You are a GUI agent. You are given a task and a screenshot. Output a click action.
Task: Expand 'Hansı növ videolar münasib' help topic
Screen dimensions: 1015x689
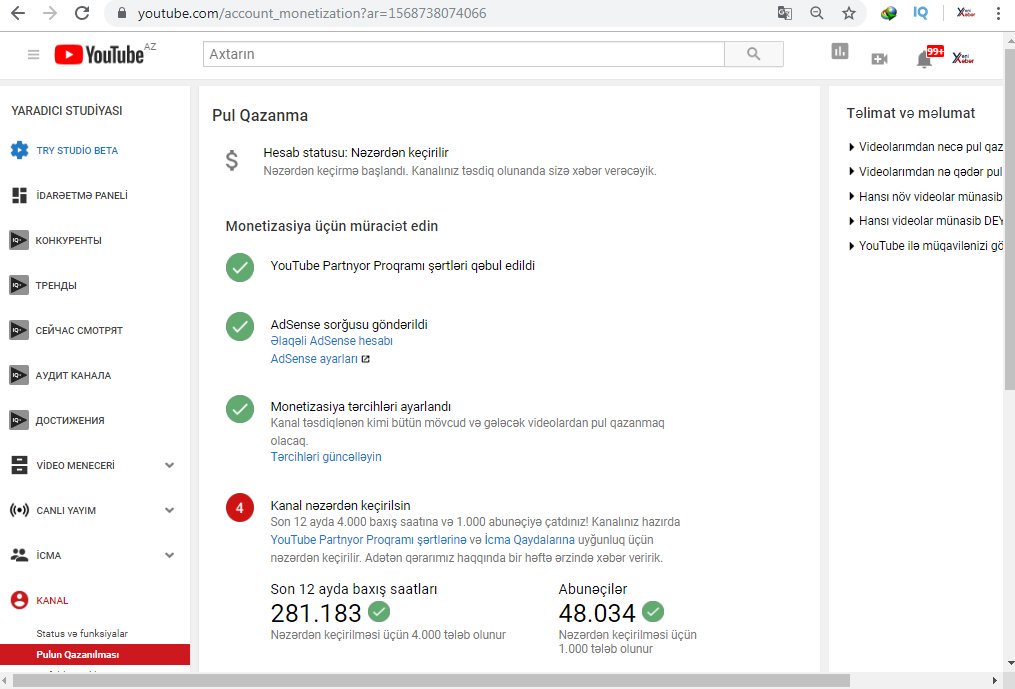point(926,196)
